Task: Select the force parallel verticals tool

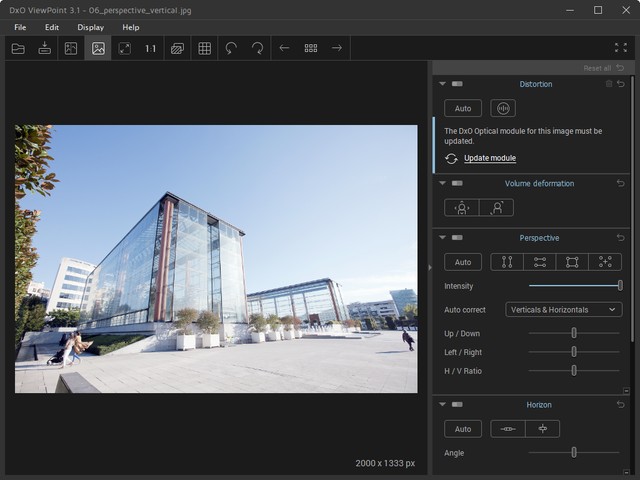Action: click(x=507, y=262)
